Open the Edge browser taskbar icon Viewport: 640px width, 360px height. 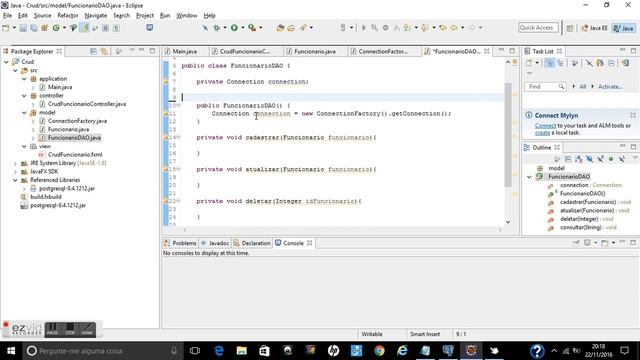click(x=219, y=351)
